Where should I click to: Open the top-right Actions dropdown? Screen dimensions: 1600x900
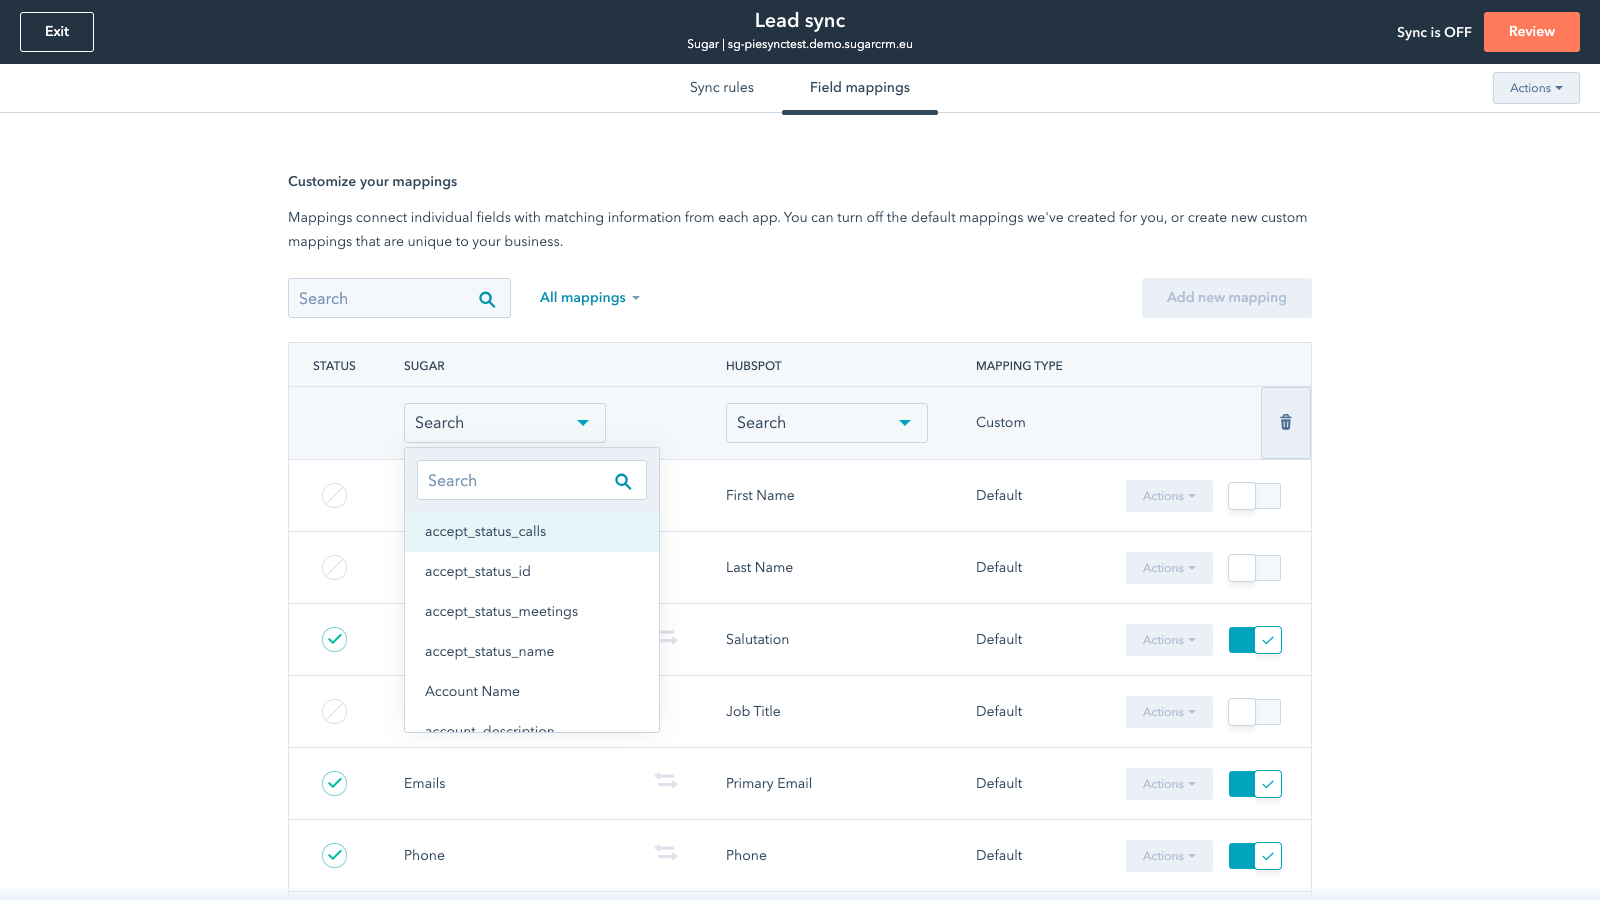click(1535, 88)
